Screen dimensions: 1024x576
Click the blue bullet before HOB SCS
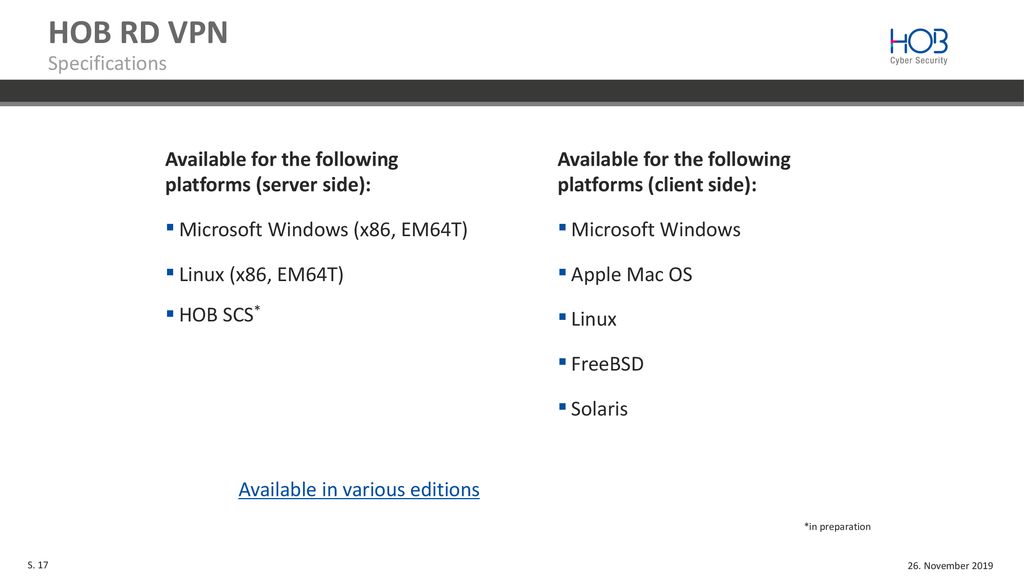(x=170, y=313)
